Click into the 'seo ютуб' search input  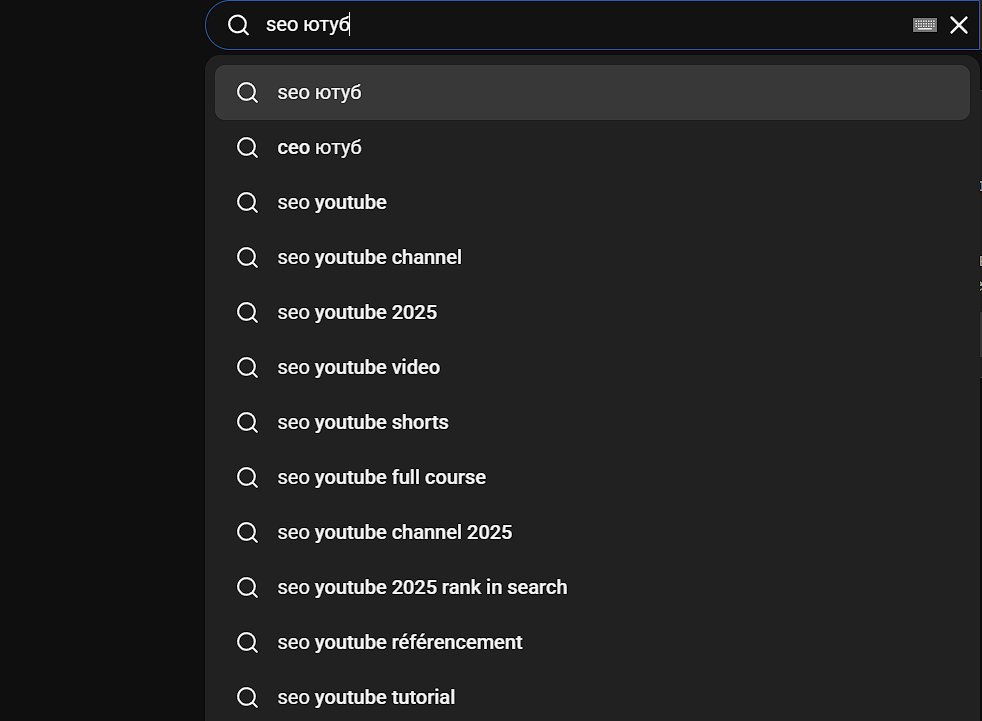[x=580, y=25]
